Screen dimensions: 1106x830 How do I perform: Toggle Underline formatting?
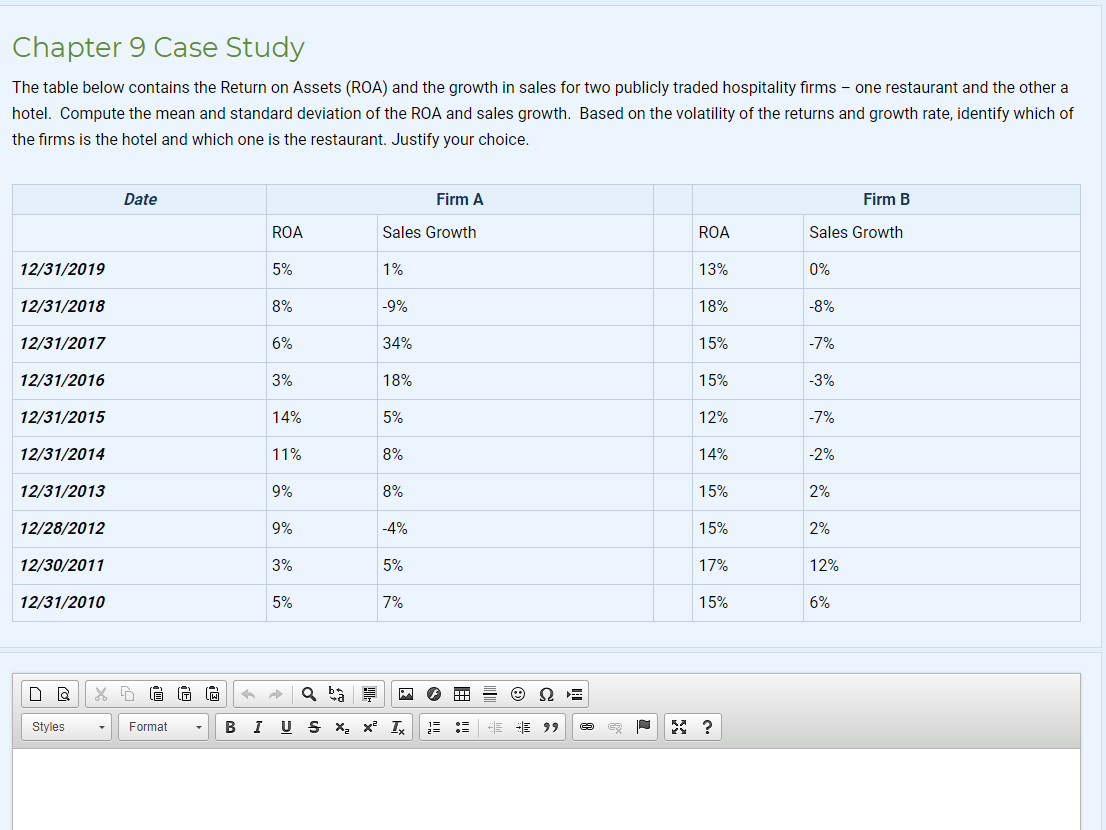click(x=286, y=727)
